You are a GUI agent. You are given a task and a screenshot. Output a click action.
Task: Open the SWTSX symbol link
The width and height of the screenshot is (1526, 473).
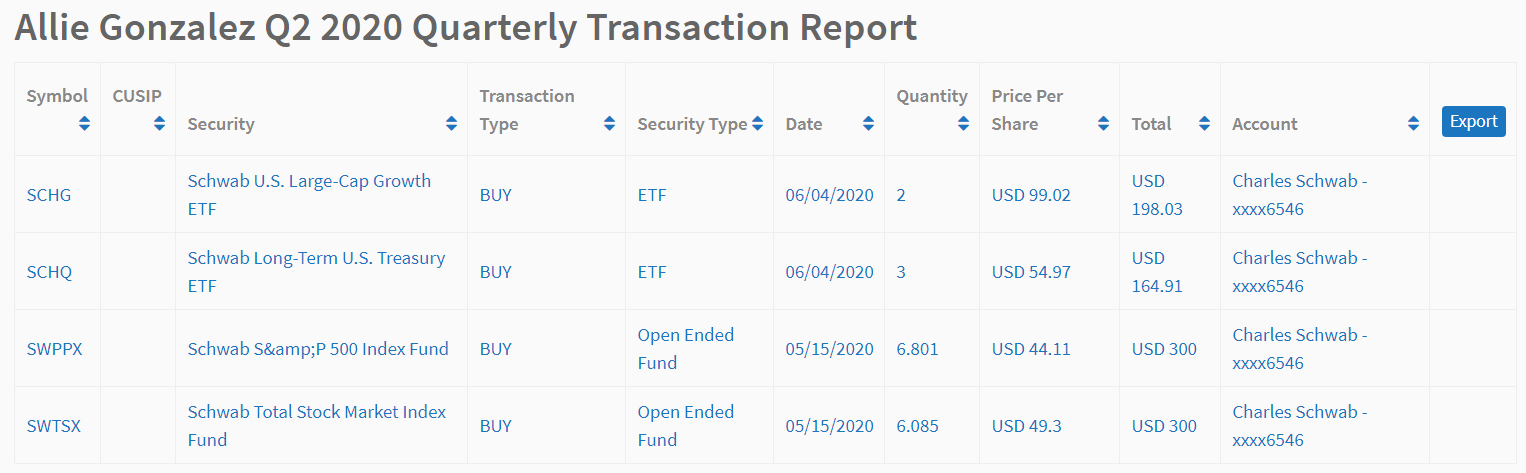[x=54, y=426]
